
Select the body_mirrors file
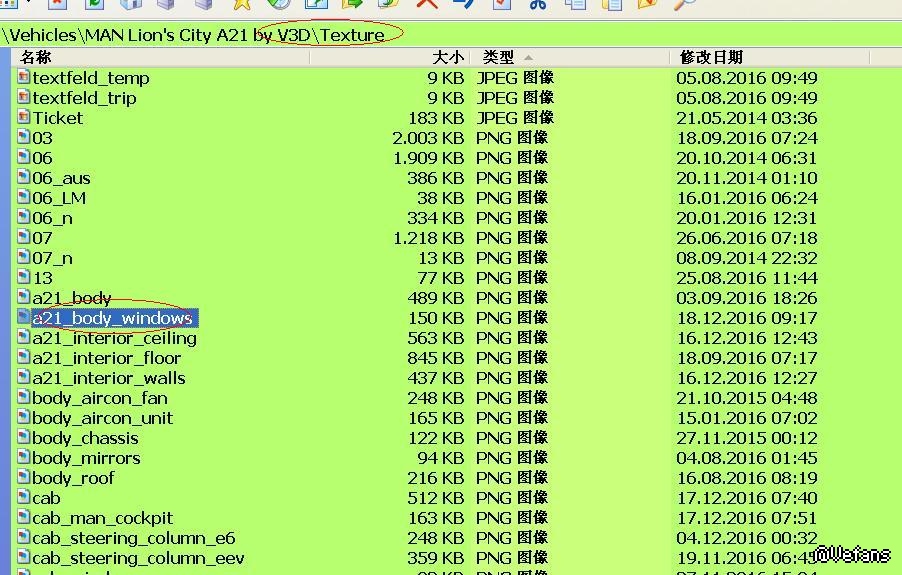(86, 458)
